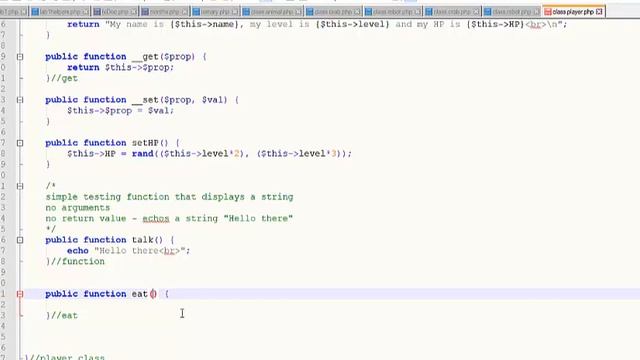Click the '$this->$prop = $val;' line
Screen dimensions: 640x360
(x=120, y=111)
